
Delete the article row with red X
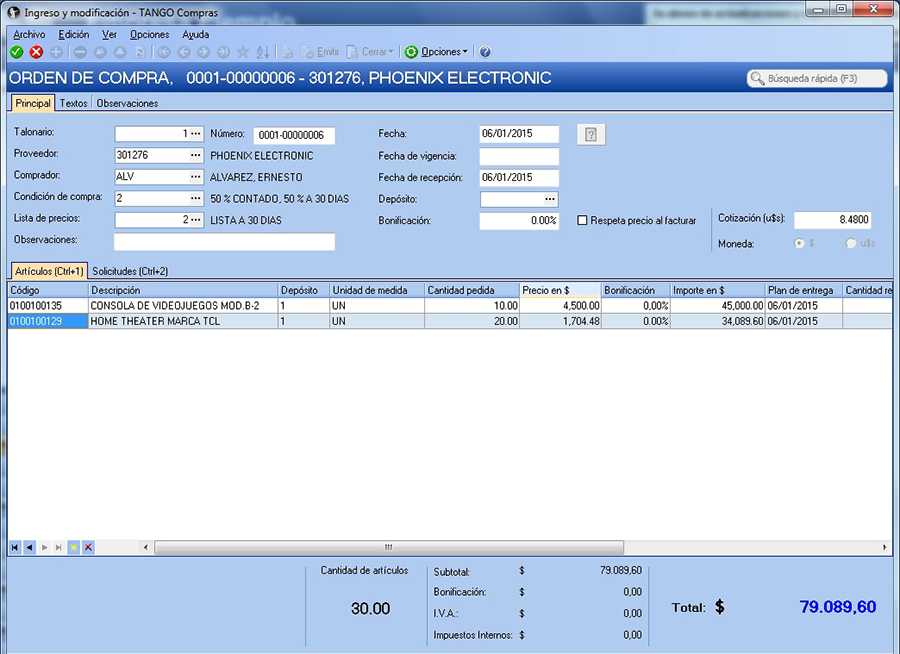pos(88,547)
